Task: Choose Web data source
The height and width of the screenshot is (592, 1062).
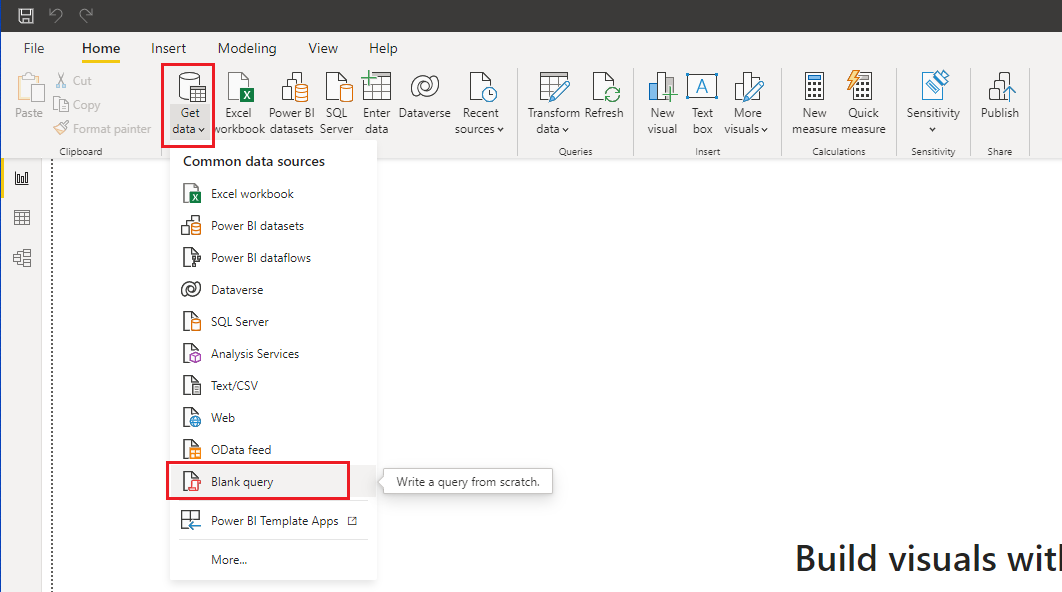Action: [x=273, y=418]
